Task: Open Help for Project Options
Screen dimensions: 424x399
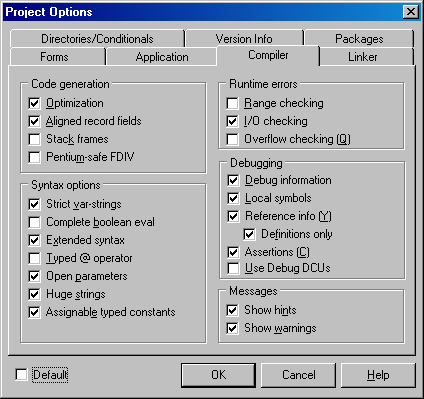Action: click(378, 375)
